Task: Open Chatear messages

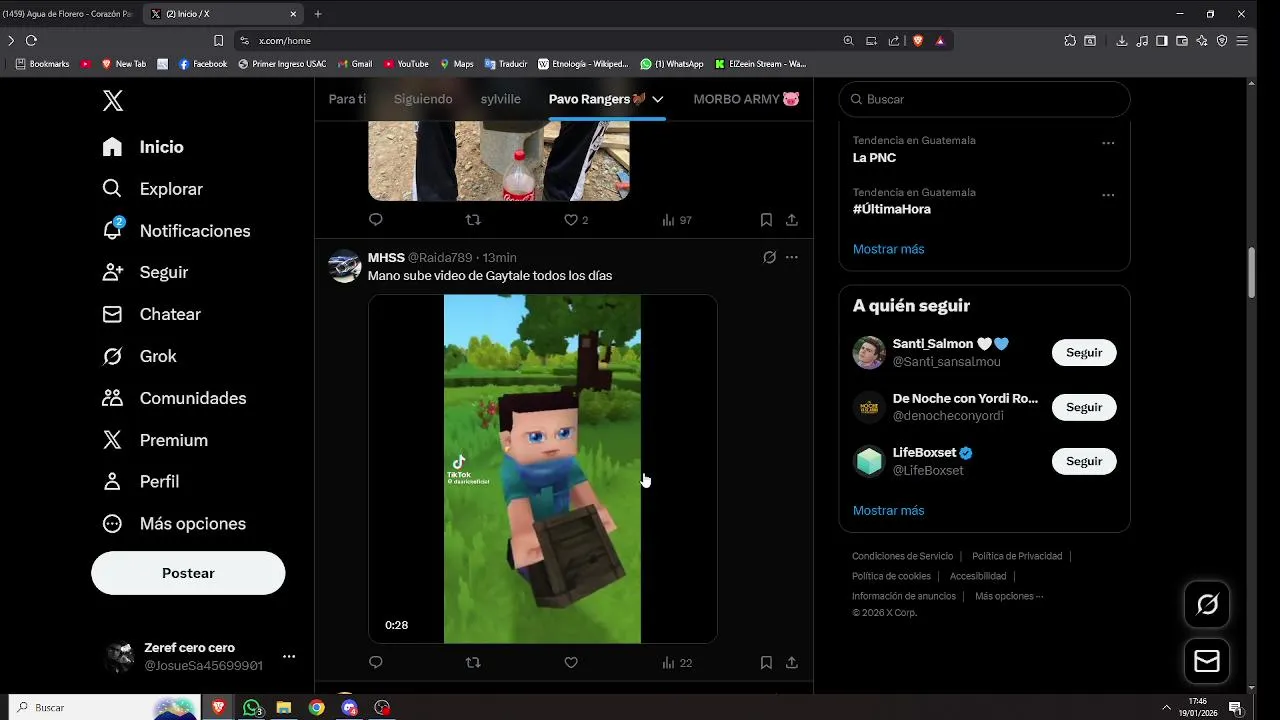Action: coord(151,314)
